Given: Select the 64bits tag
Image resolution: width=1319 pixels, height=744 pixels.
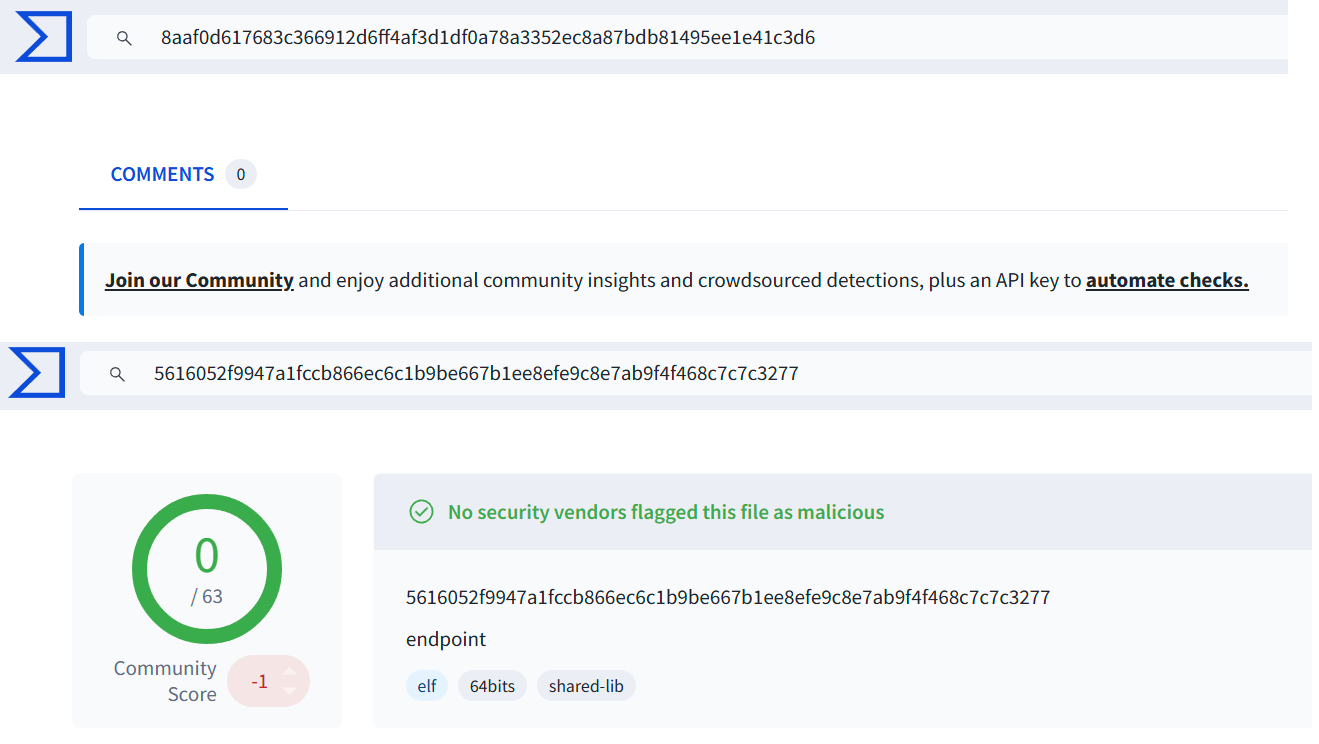Looking at the screenshot, I should (492, 686).
